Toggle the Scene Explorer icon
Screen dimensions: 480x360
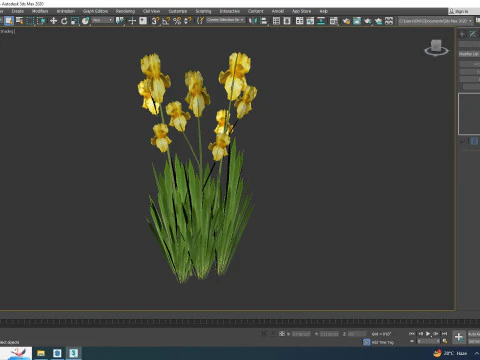coord(276,21)
